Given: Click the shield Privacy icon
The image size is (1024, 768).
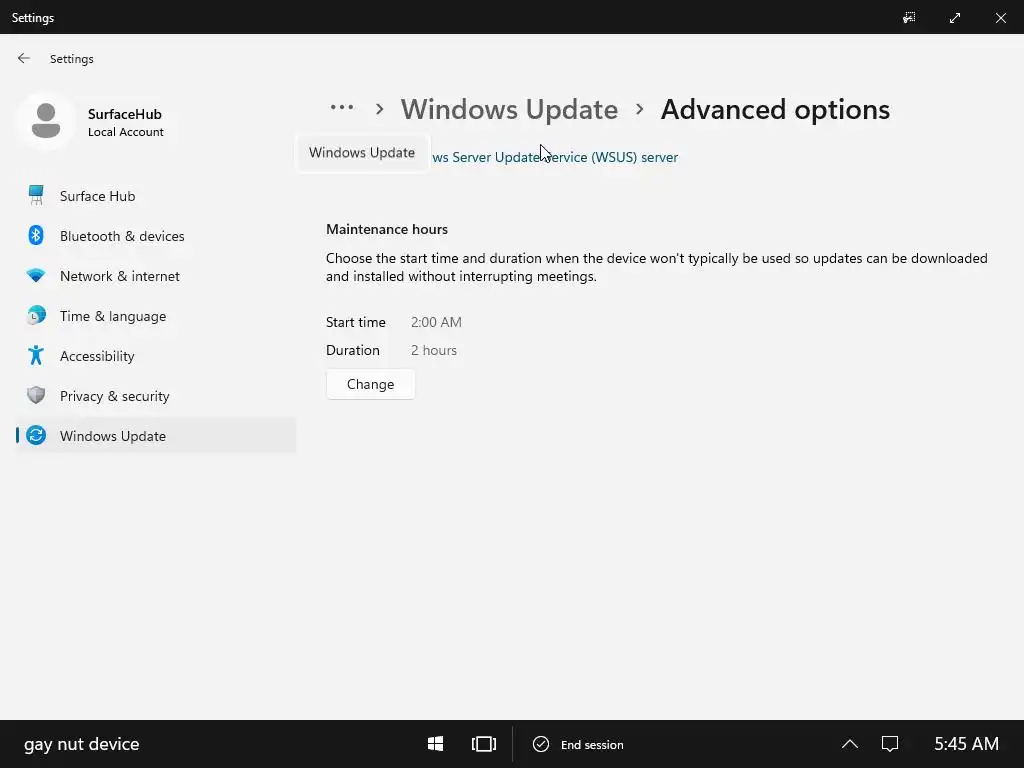Looking at the screenshot, I should point(36,395).
